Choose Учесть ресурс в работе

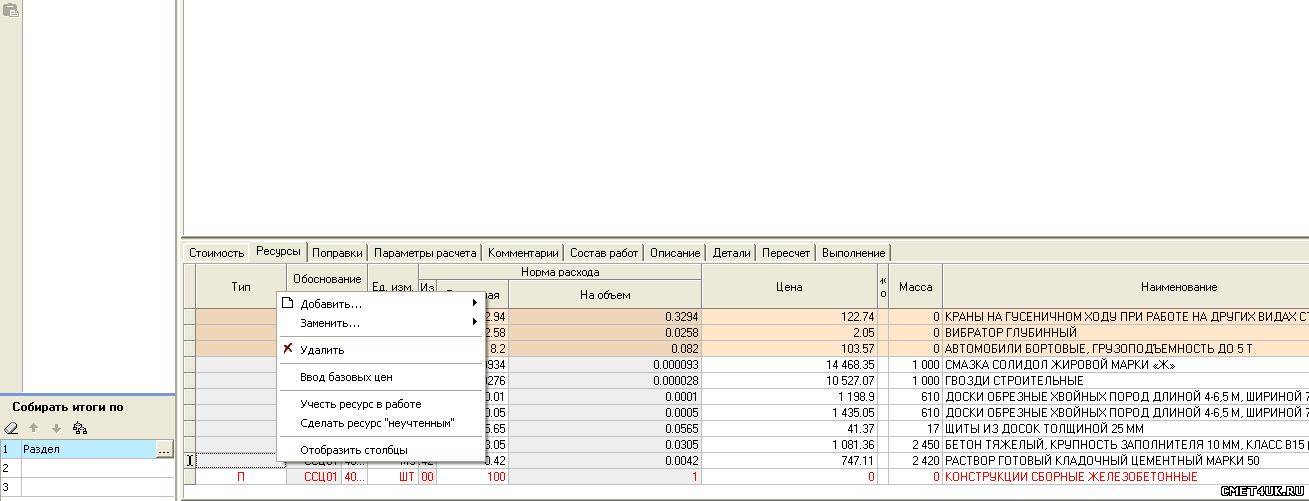[380, 404]
